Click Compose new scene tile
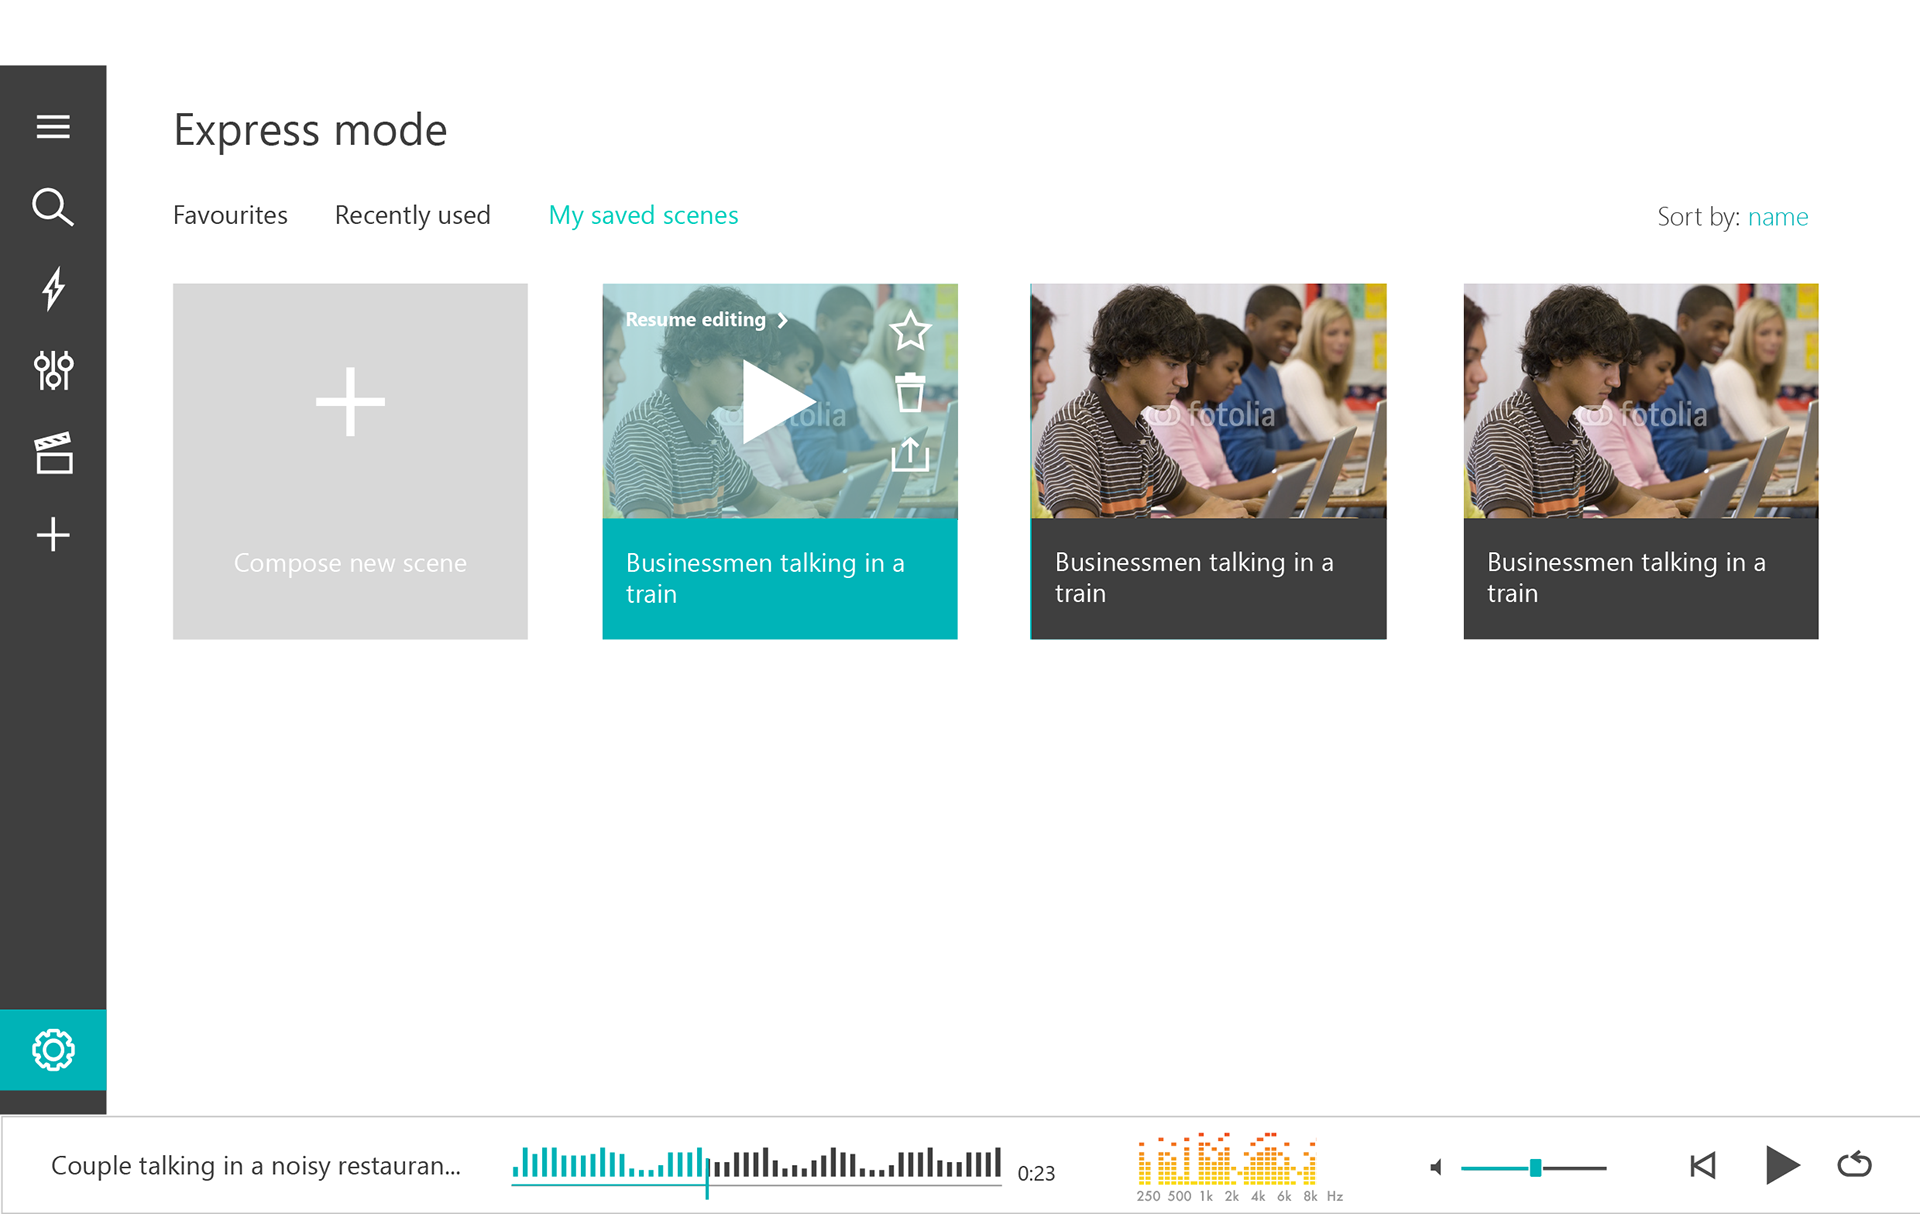The height and width of the screenshot is (1214, 1920). click(x=350, y=461)
